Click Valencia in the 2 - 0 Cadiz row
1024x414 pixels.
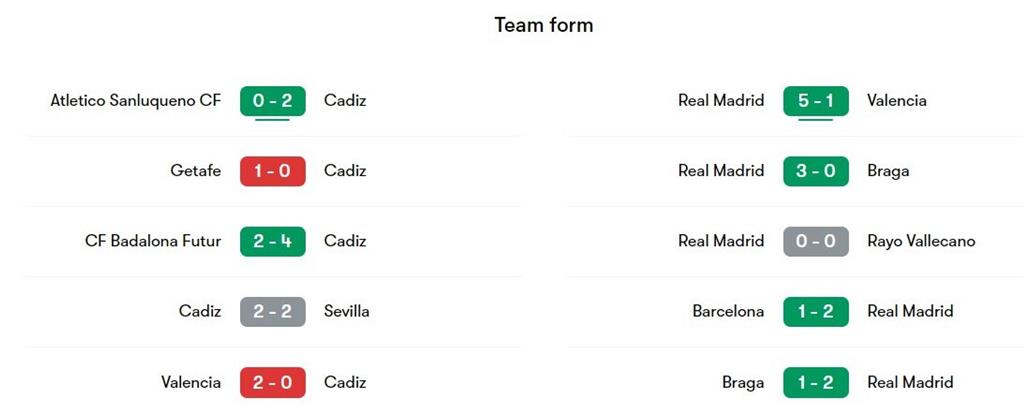(x=191, y=382)
